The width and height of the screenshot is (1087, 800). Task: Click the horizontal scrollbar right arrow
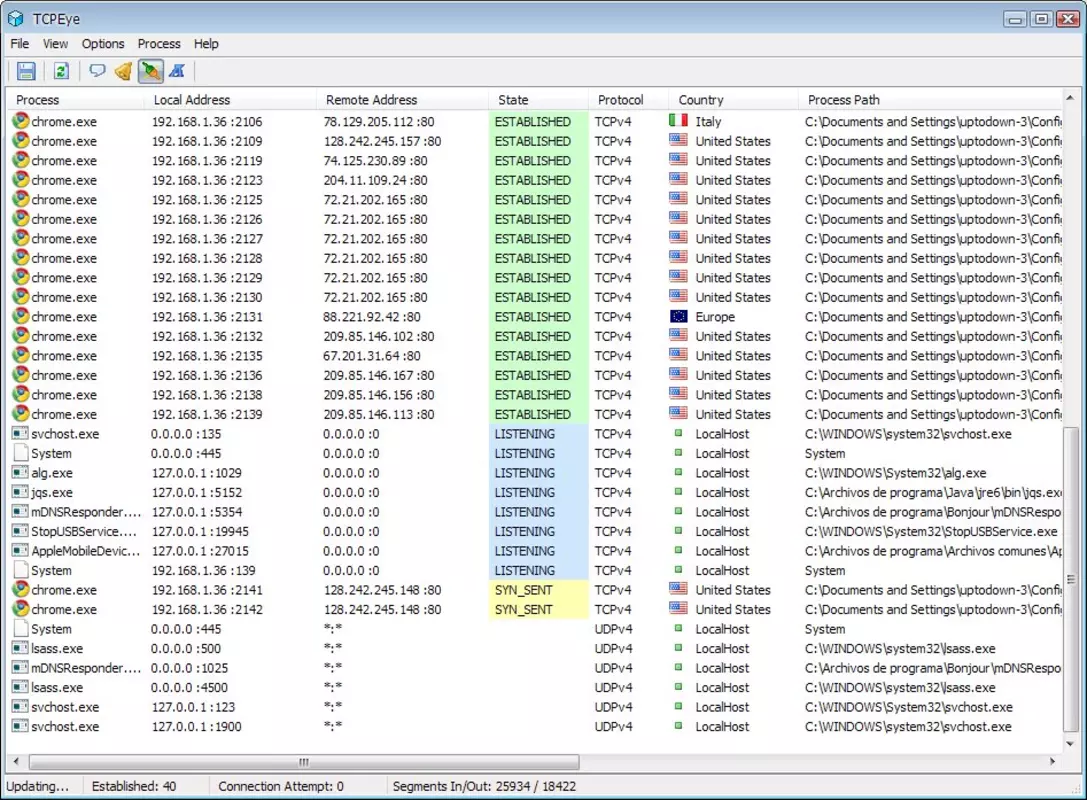[x=1052, y=761]
